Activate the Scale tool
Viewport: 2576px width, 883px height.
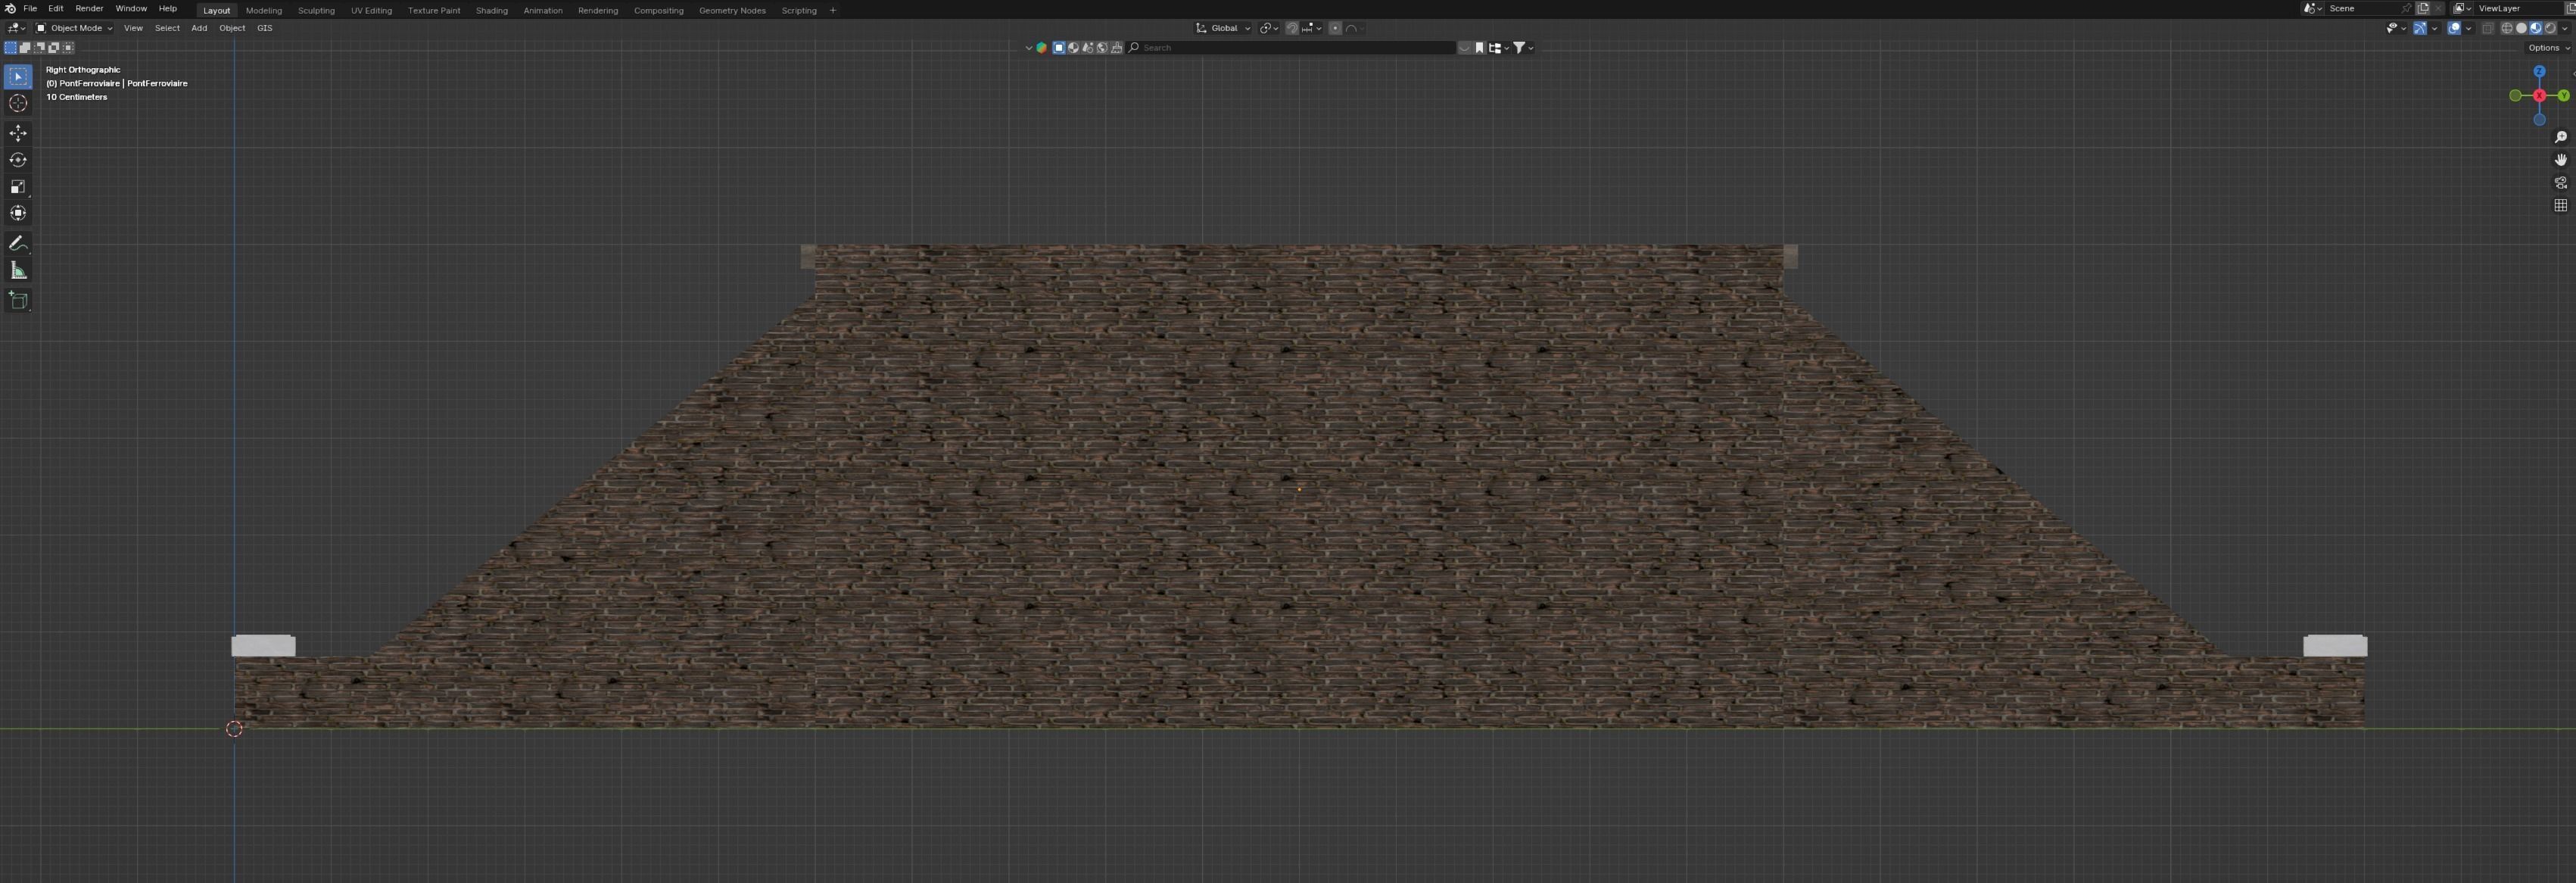point(18,187)
